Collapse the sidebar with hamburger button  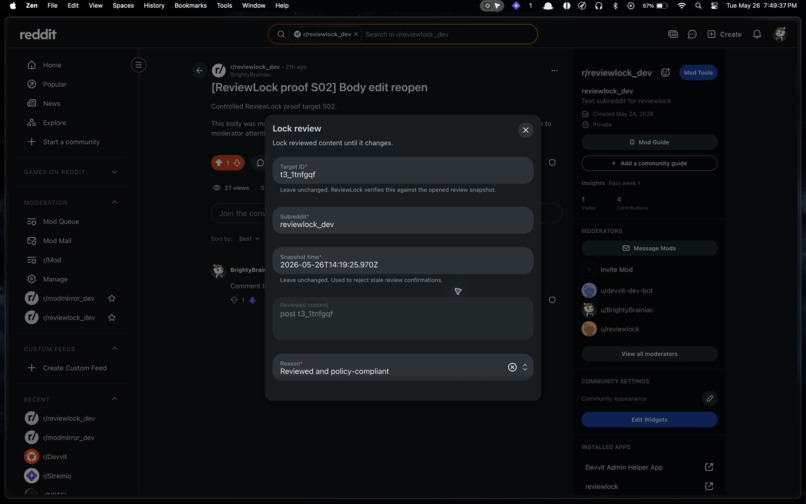coord(138,65)
